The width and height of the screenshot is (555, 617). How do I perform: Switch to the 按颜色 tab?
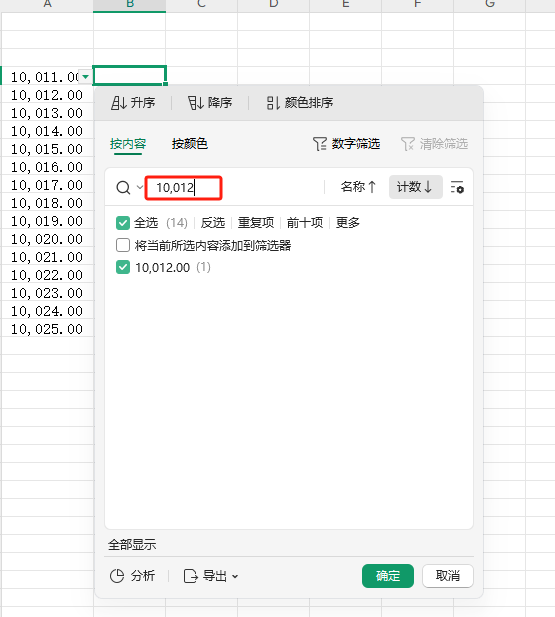click(189, 144)
